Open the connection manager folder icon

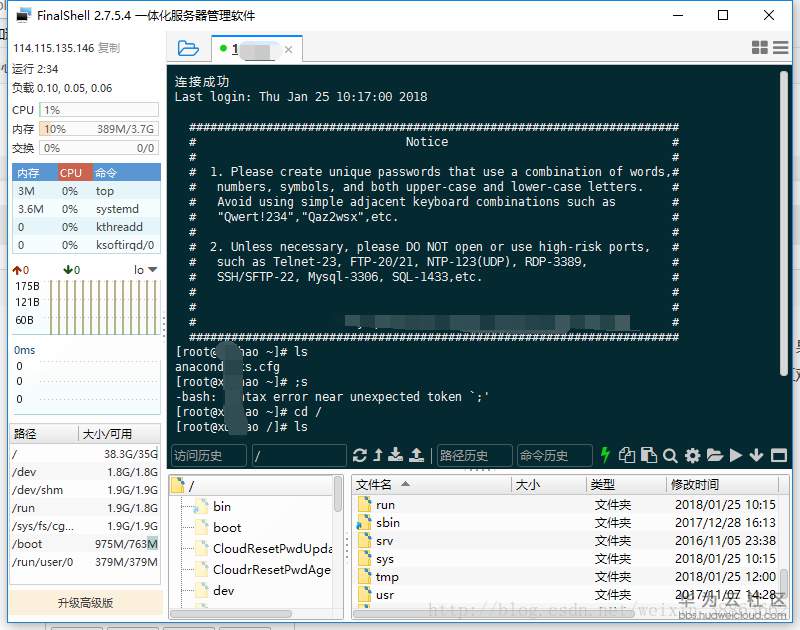(188, 48)
